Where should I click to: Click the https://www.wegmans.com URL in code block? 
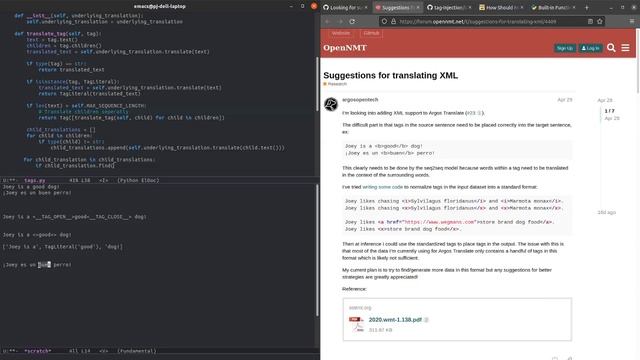point(440,222)
